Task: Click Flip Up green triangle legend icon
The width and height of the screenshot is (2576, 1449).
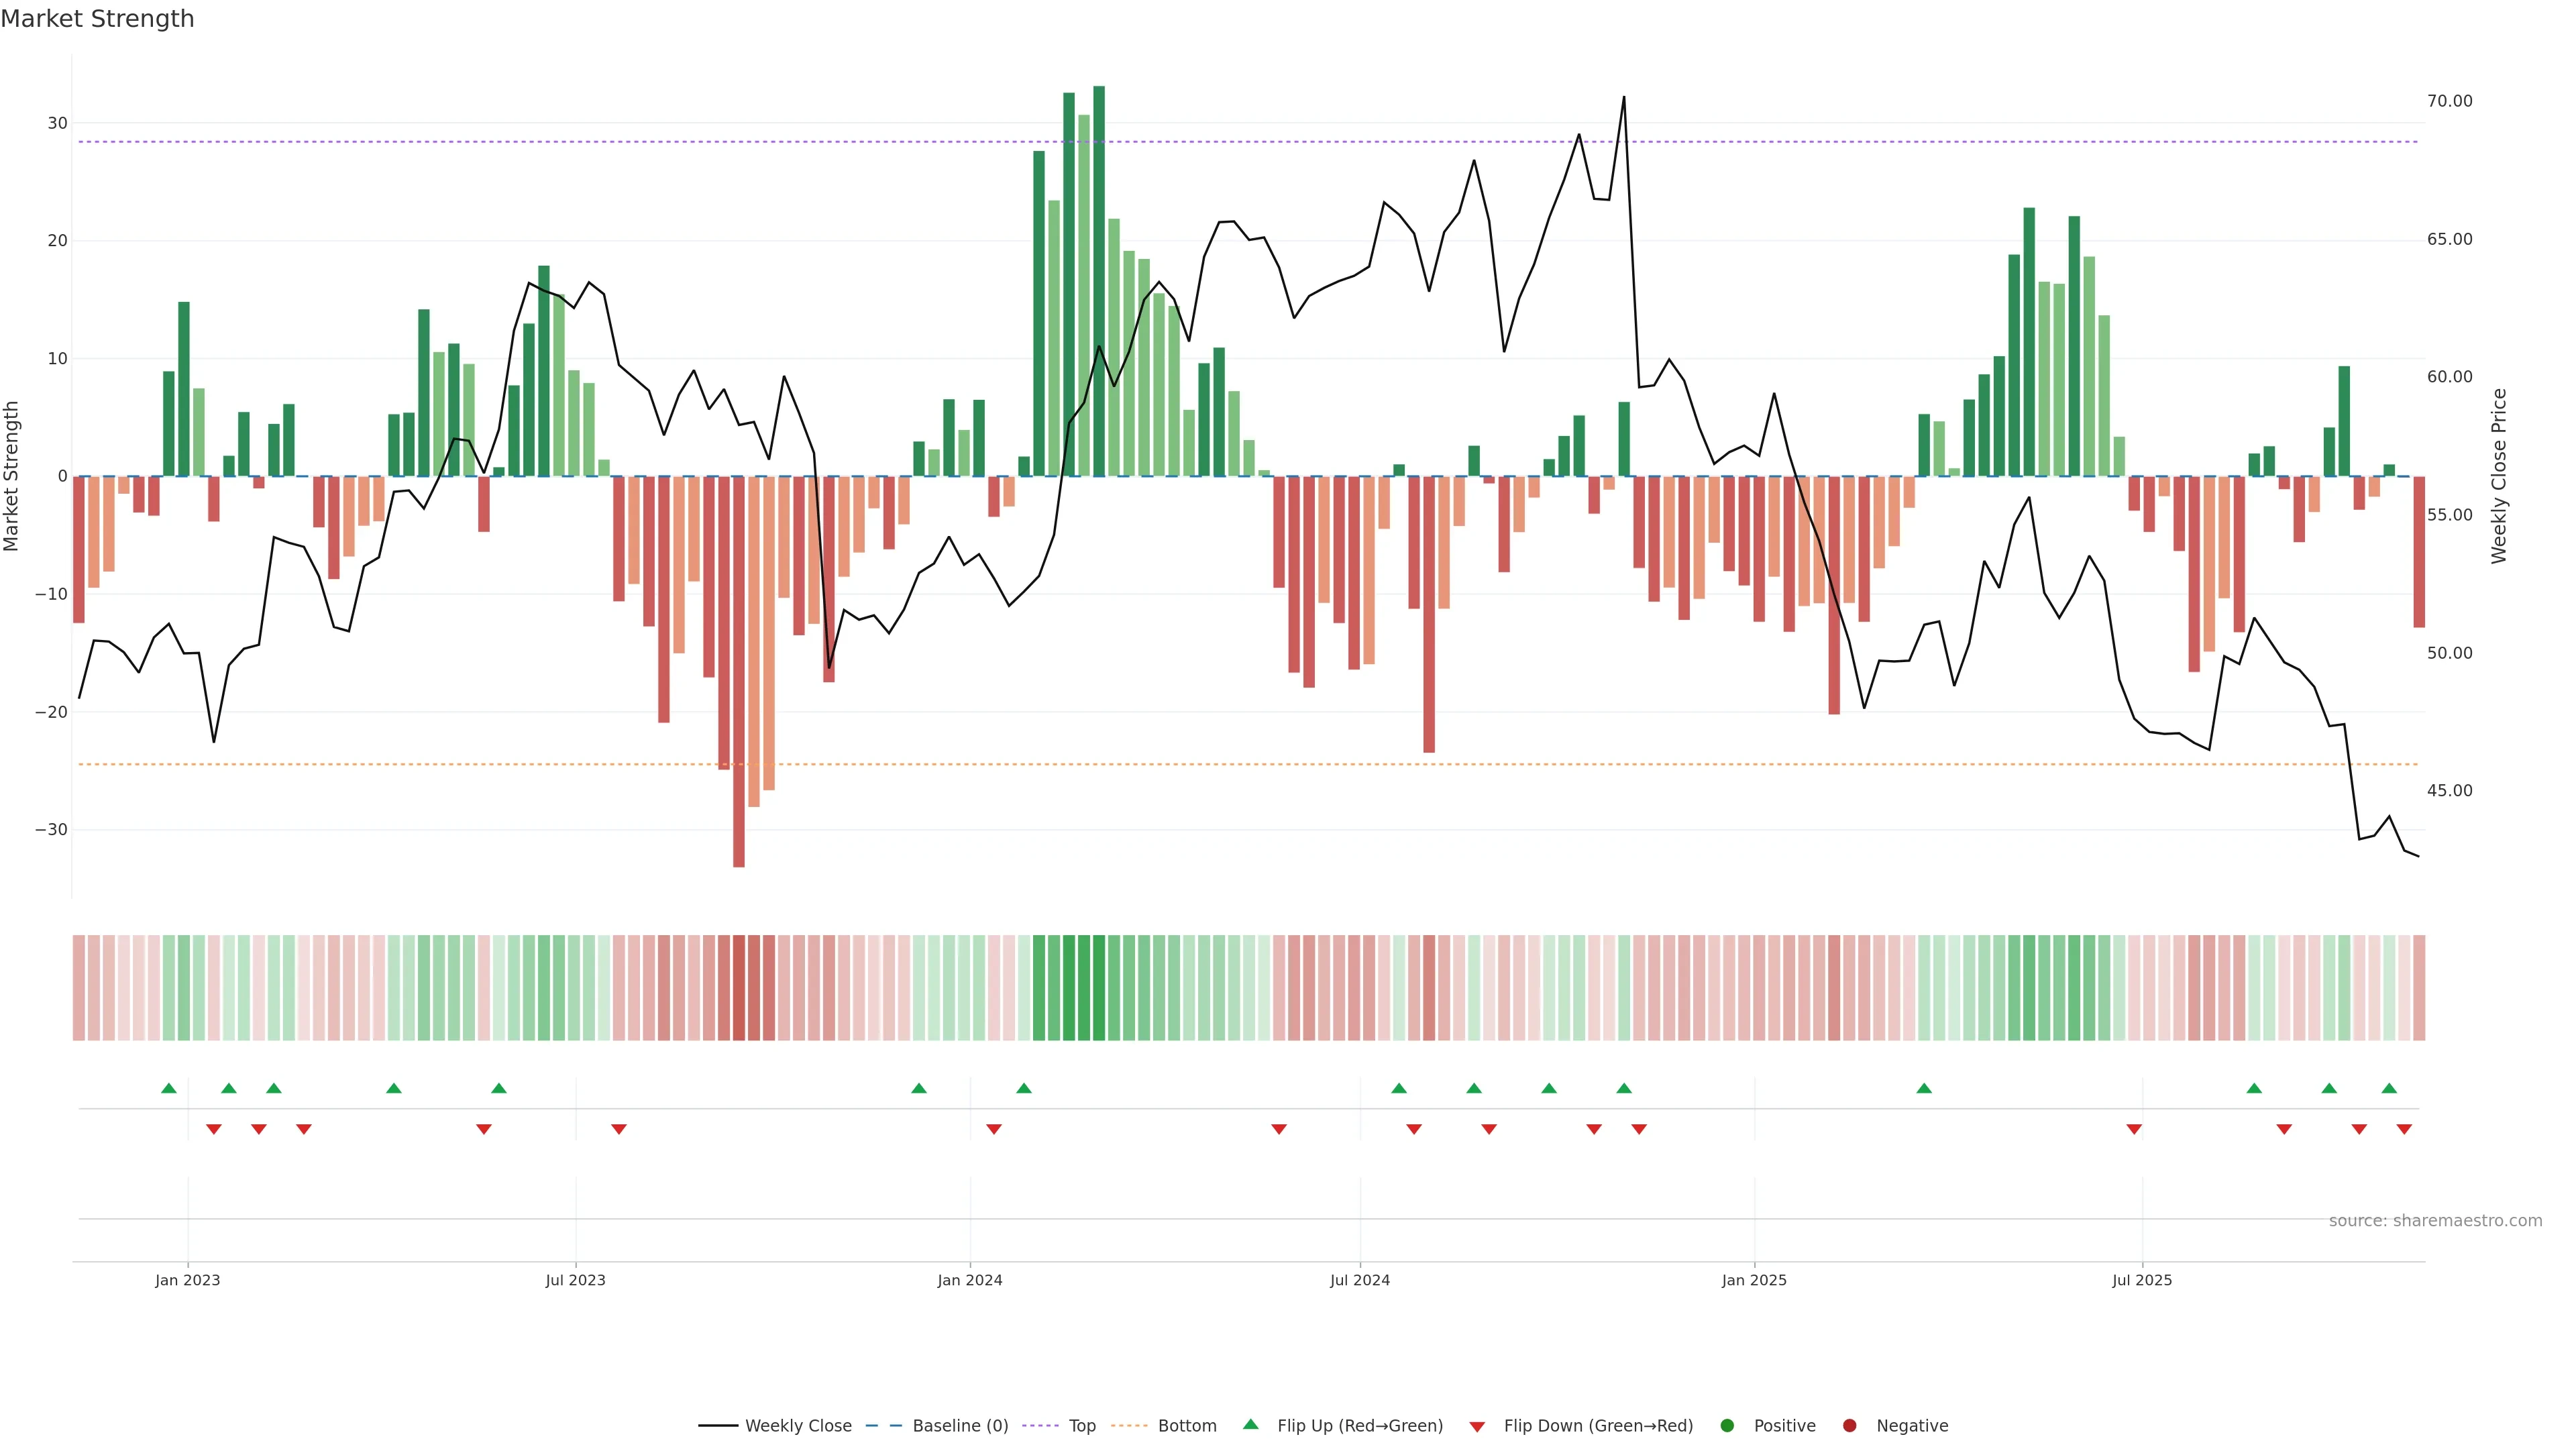Action: pos(1250,1424)
